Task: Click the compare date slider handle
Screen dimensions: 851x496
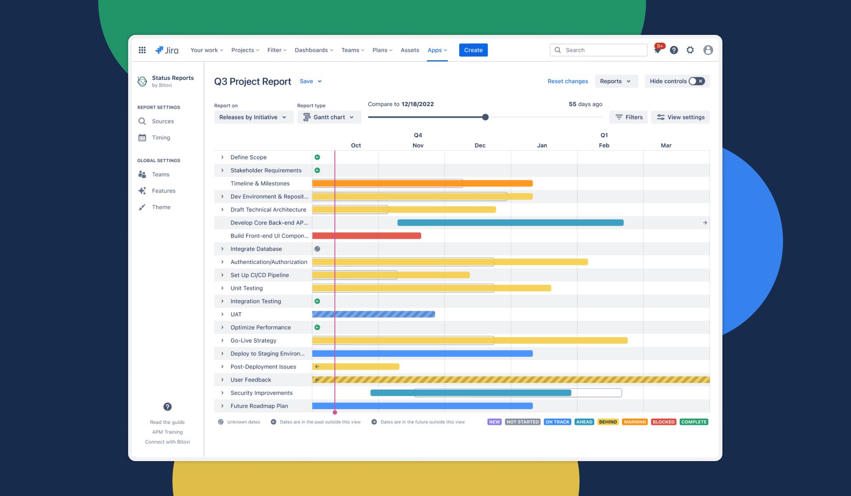Action: (x=486, y=117)
